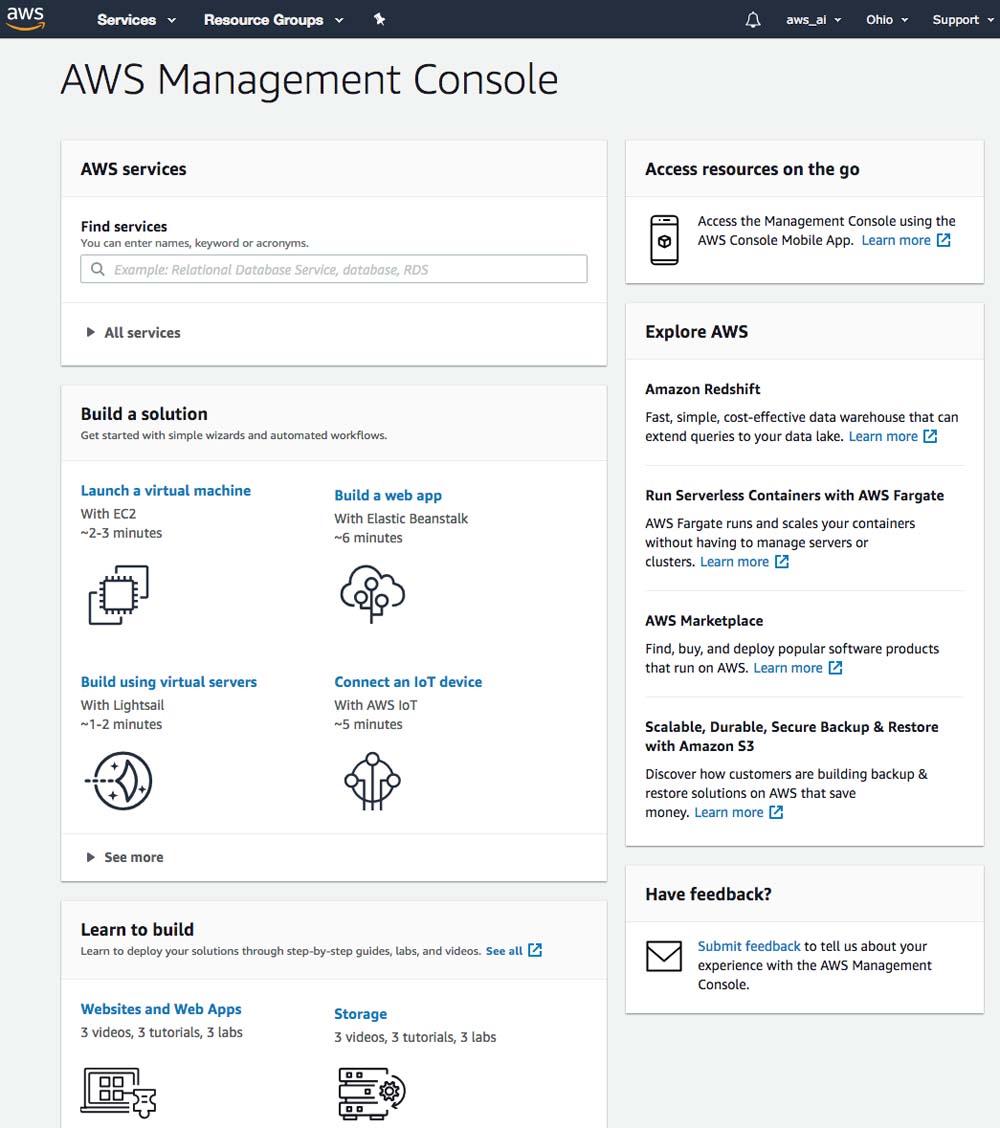Click the AWS logo in header
Viewport: 1000px width, 1128px height.
[x=25, y=18]
